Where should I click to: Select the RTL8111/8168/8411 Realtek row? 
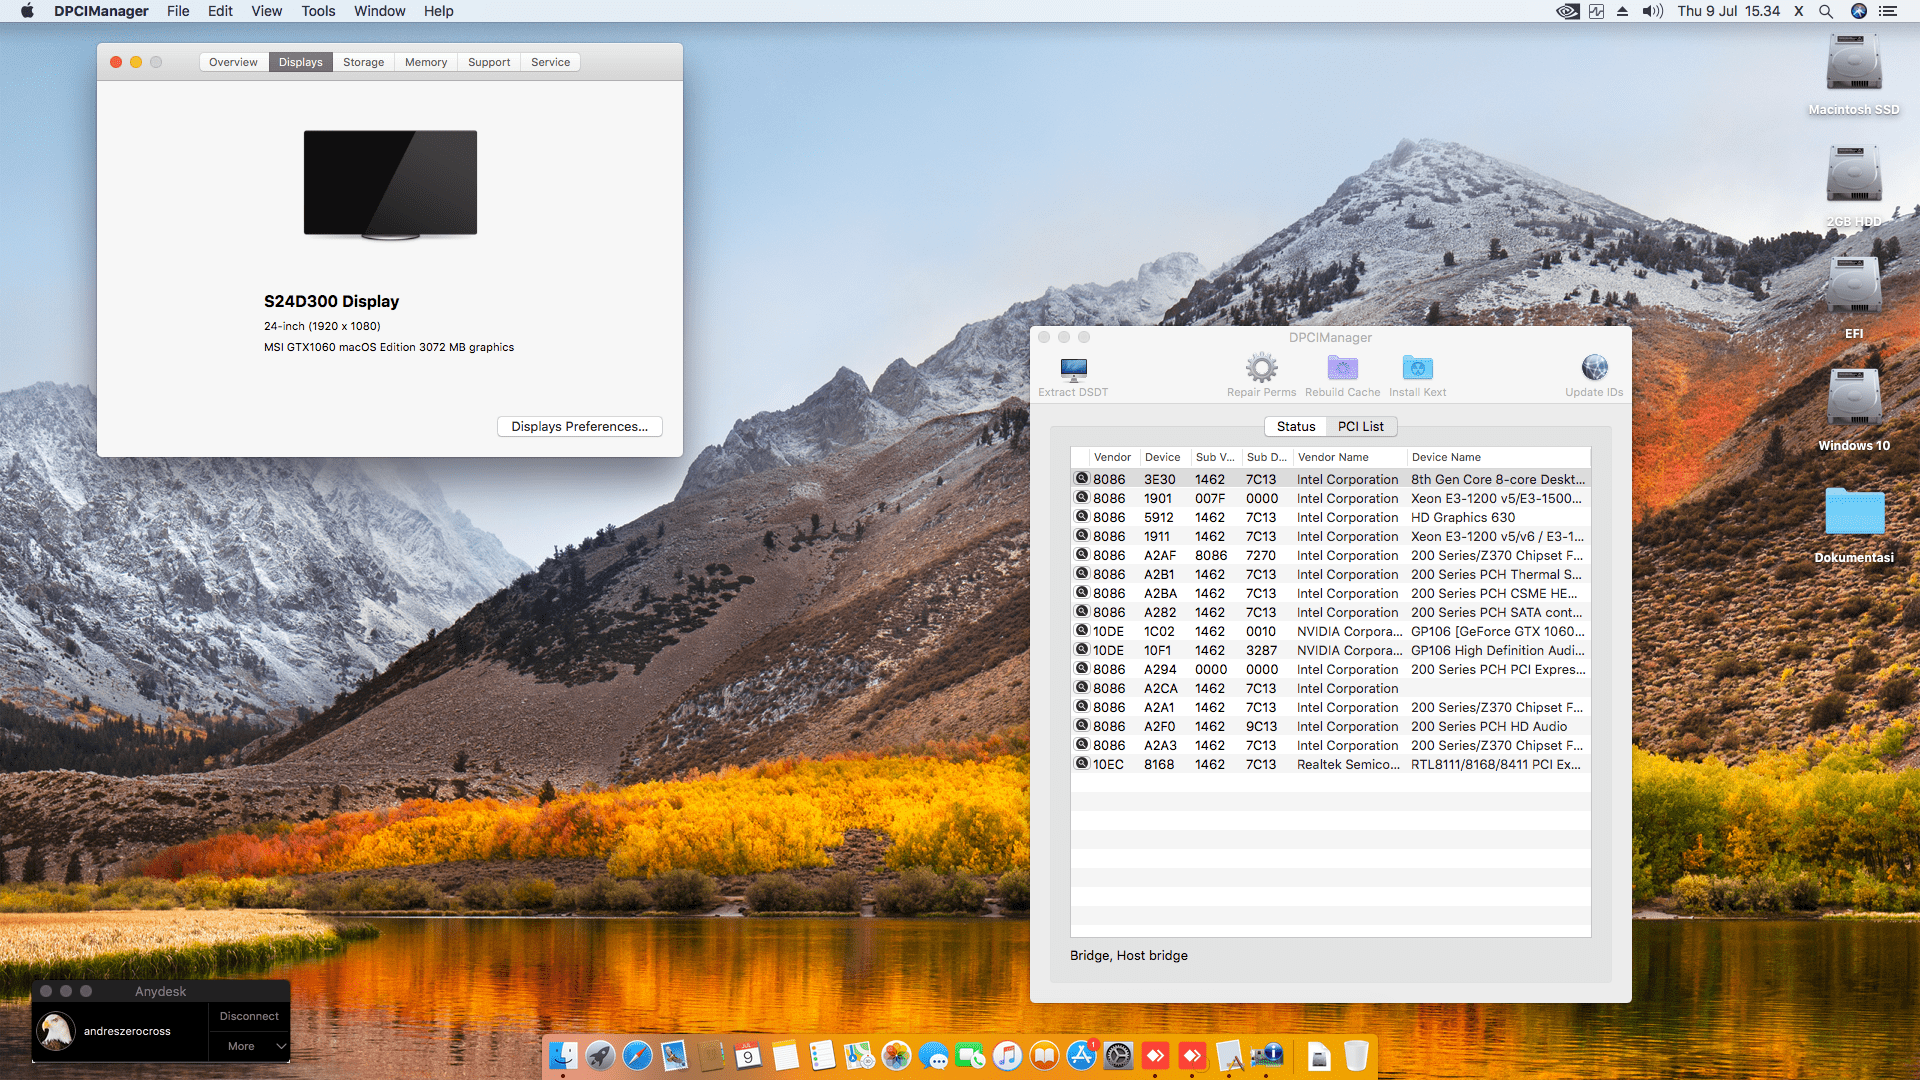1330,764
